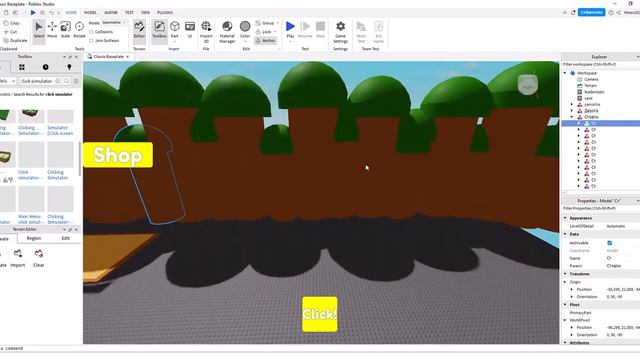Switch to Terrain Editor Region tab
This screenshot has width=640, height=360.
pos(34,238)
